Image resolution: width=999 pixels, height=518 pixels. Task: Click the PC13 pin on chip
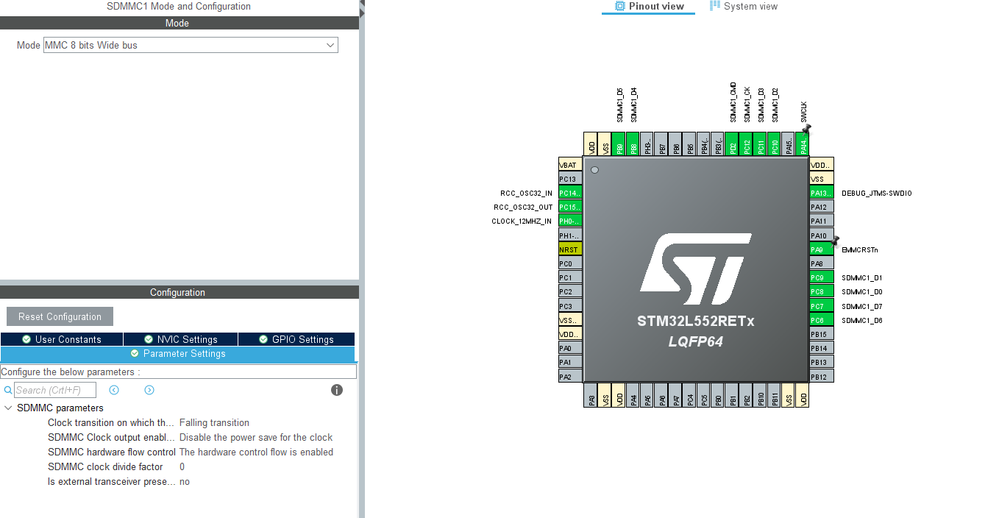(570, 179)
